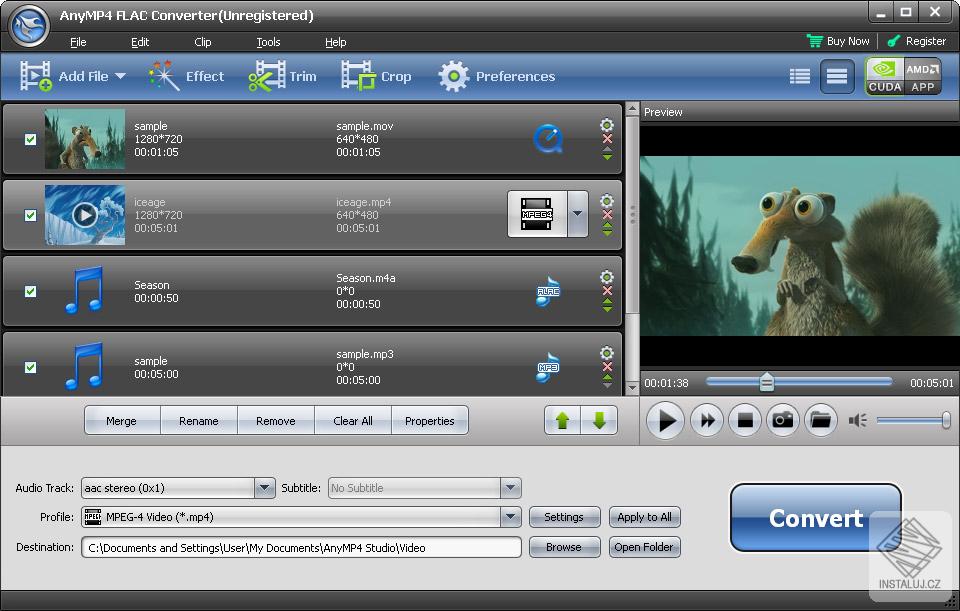Start conversion with the Convert button
The width and height of the screenshot is (960, 611).
(x=815, y=518)
